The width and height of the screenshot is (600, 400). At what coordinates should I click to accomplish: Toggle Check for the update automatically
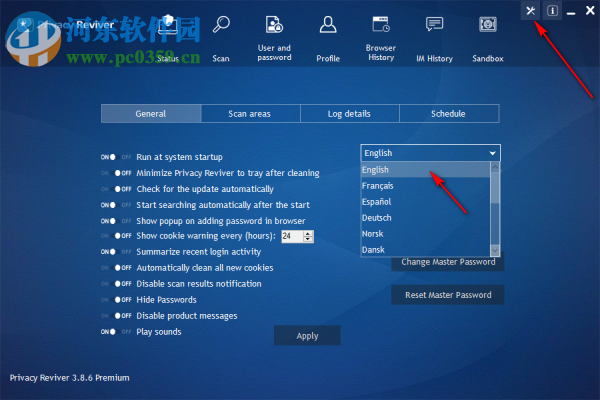116,189
